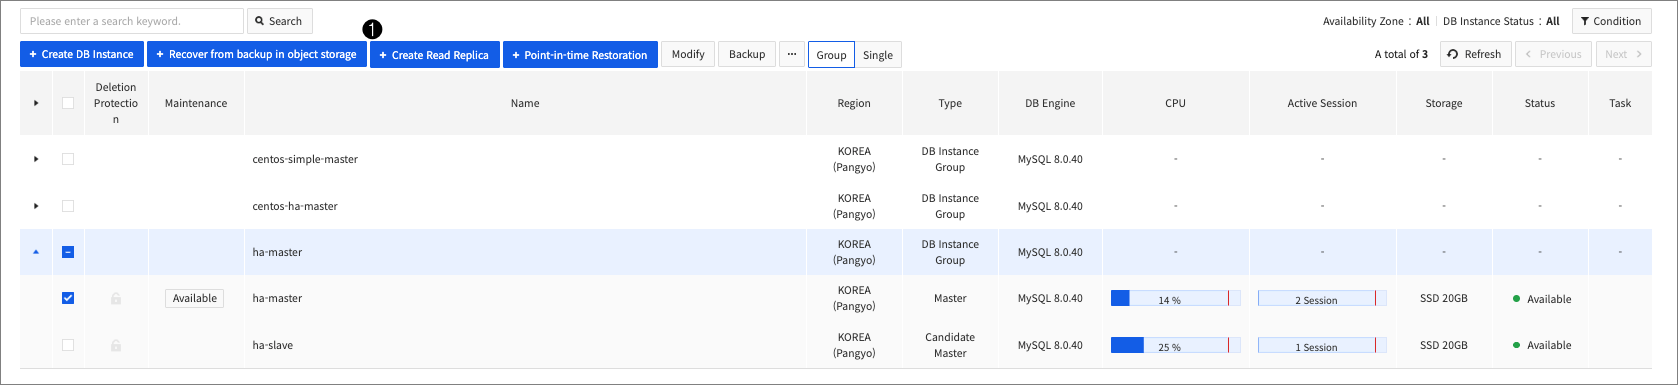The height and width of the screenshot is (385, 1678).
Task: Click the 25 % CPU usage bar
Action: click(x=1176, y=346)
